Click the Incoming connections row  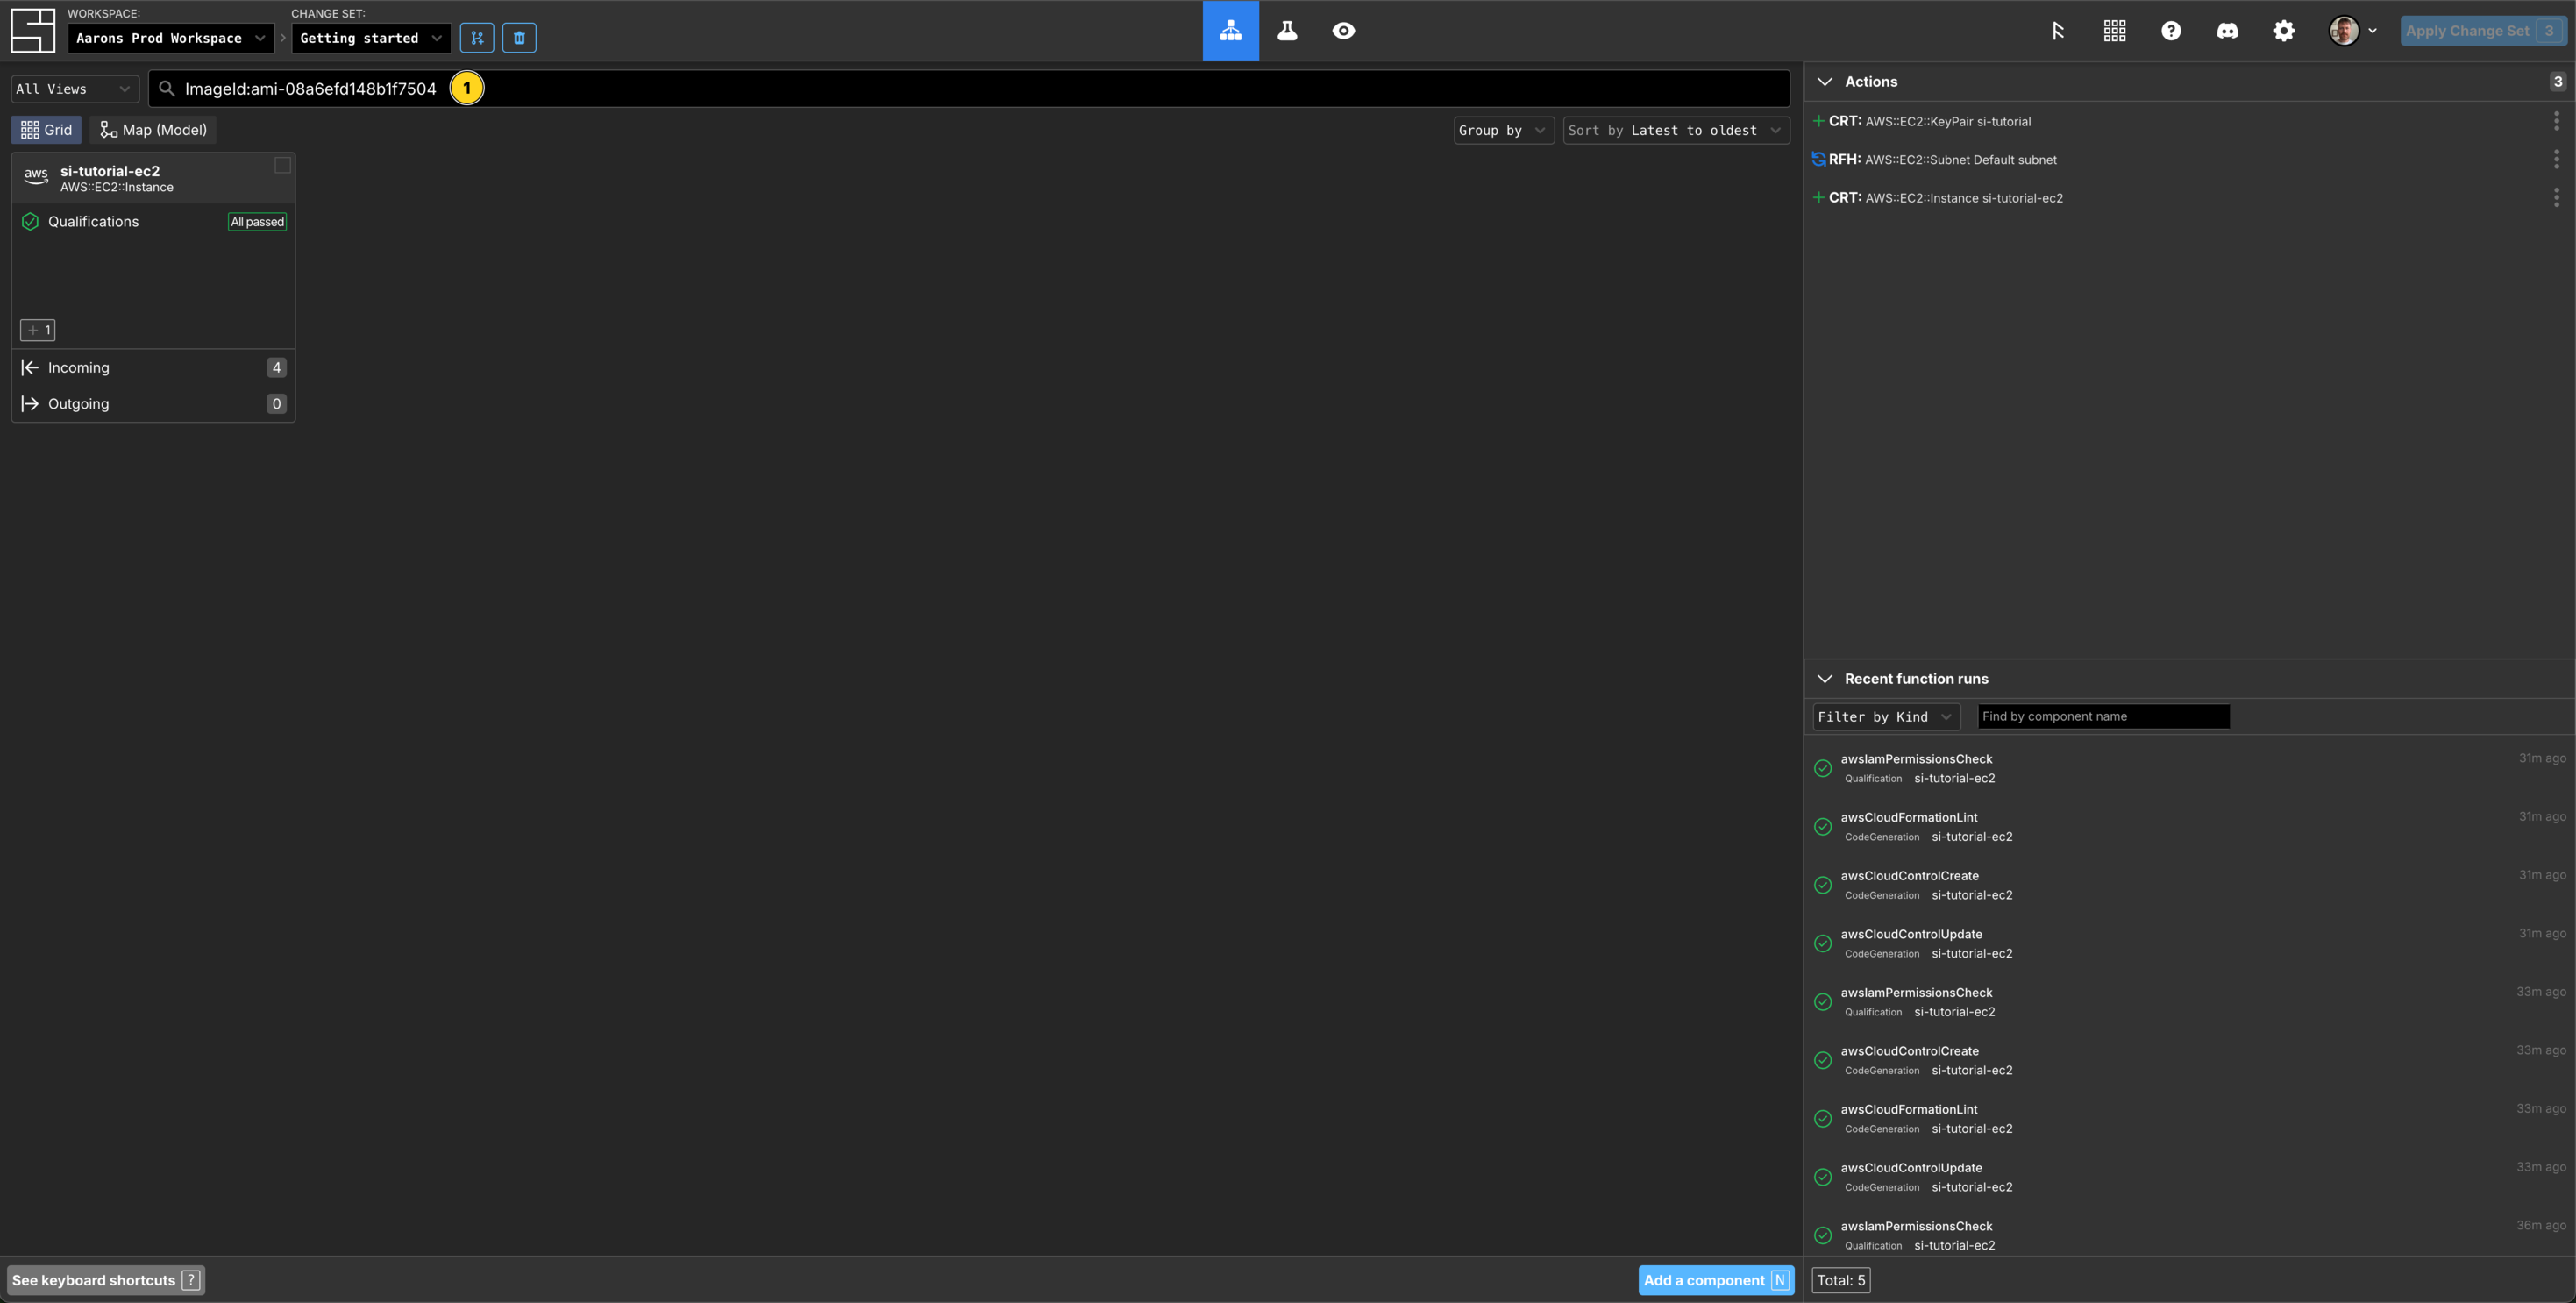click(153, 368)
